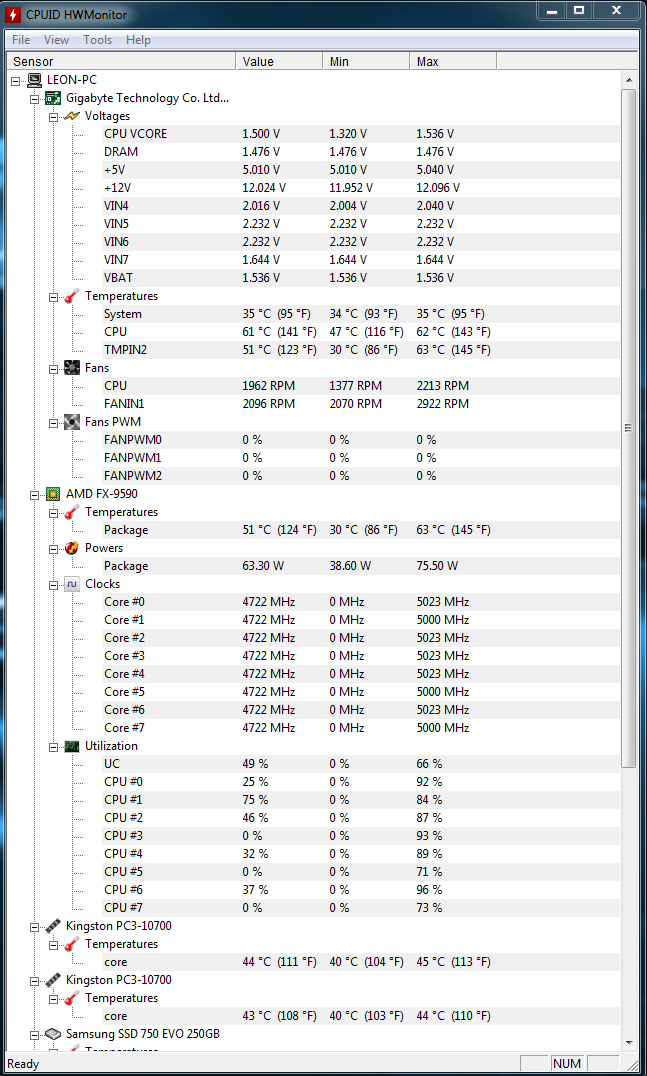Click the NUM indicator in status bar
This screenshot has width=647, height=1076.
coord(567,1064)
